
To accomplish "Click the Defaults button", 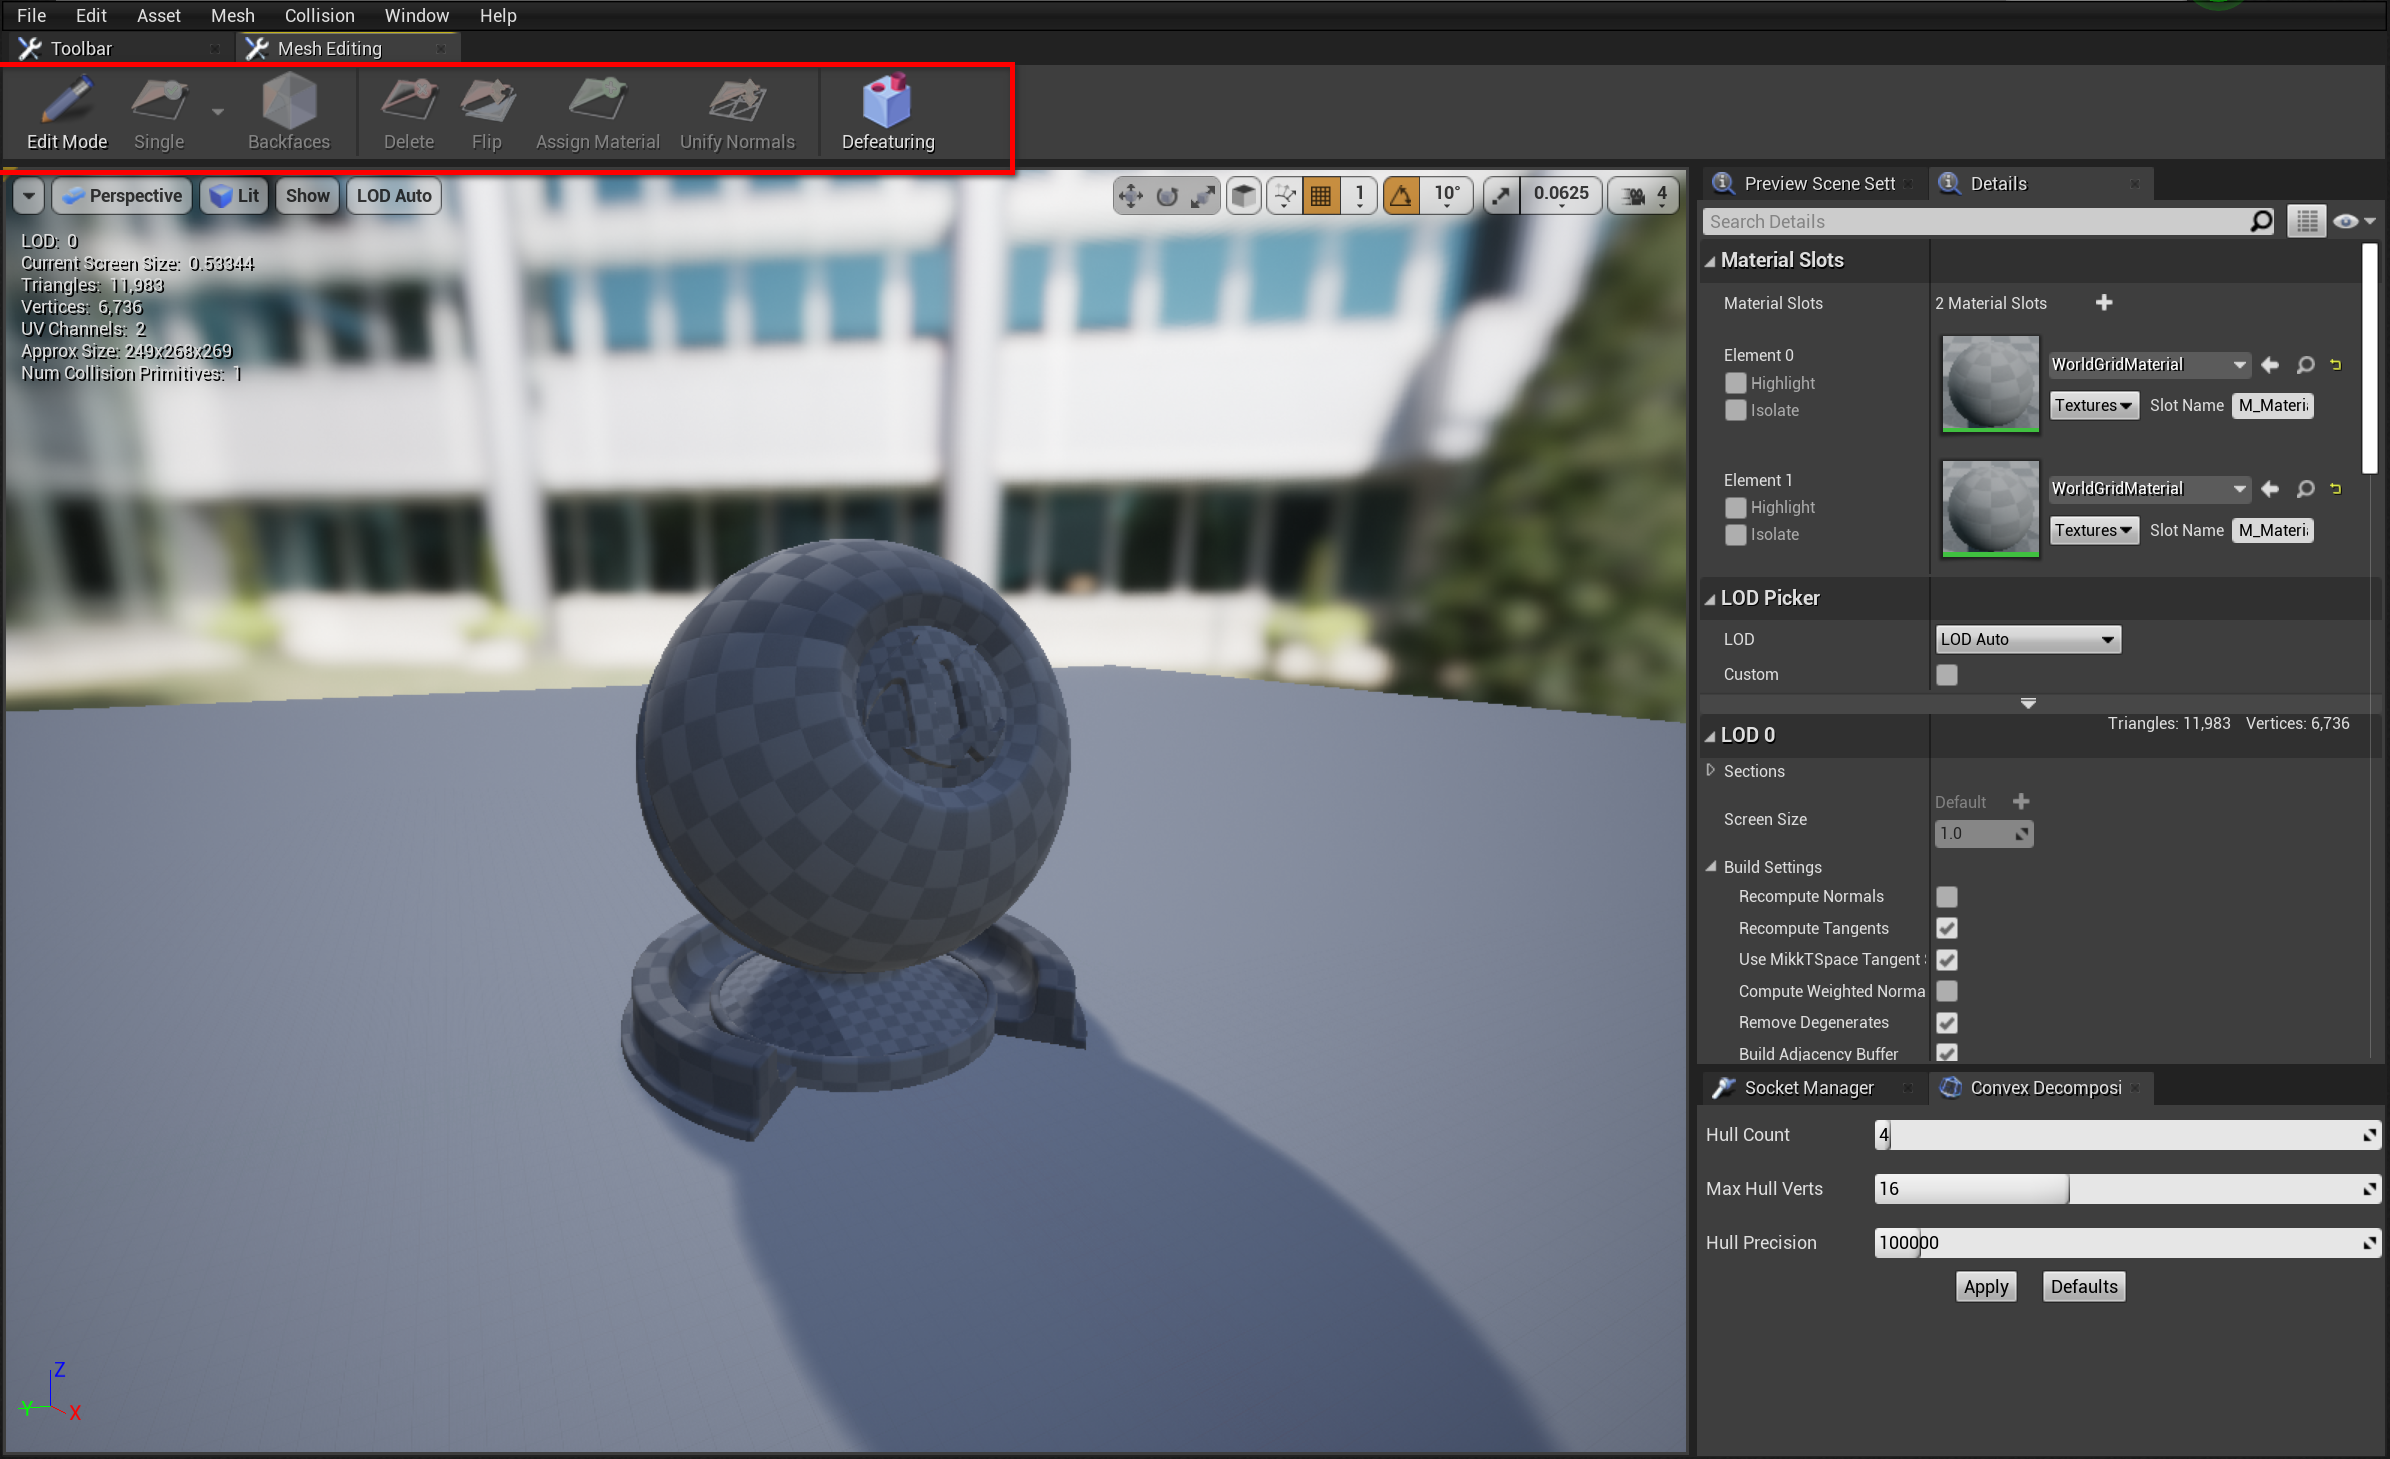I will (2083, 1286).
